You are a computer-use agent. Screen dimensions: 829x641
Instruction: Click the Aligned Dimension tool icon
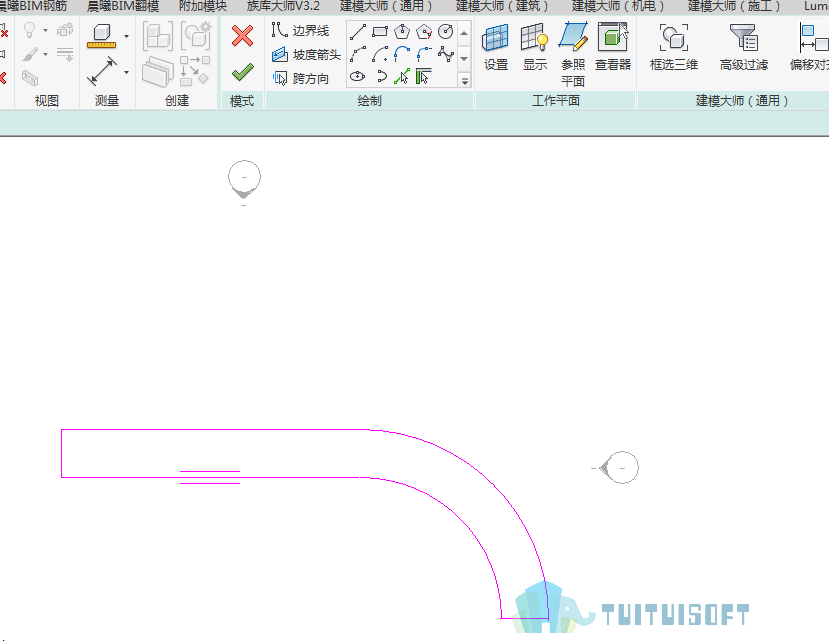pyautogui.click(x=102, y=71)
